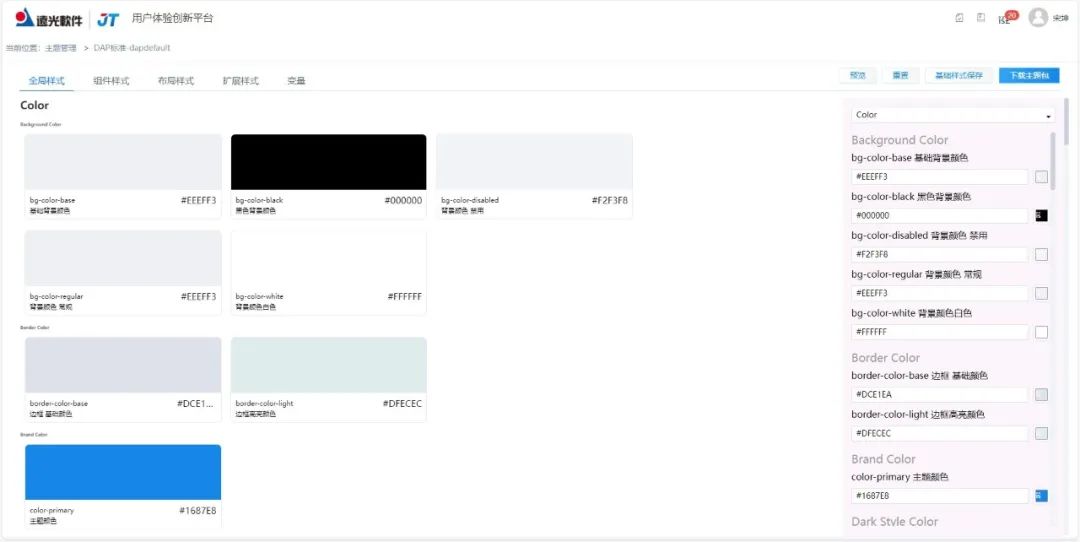Select the color-primary blue preview card
Screen dimensions: 1080x542
(x=123, y=472)
